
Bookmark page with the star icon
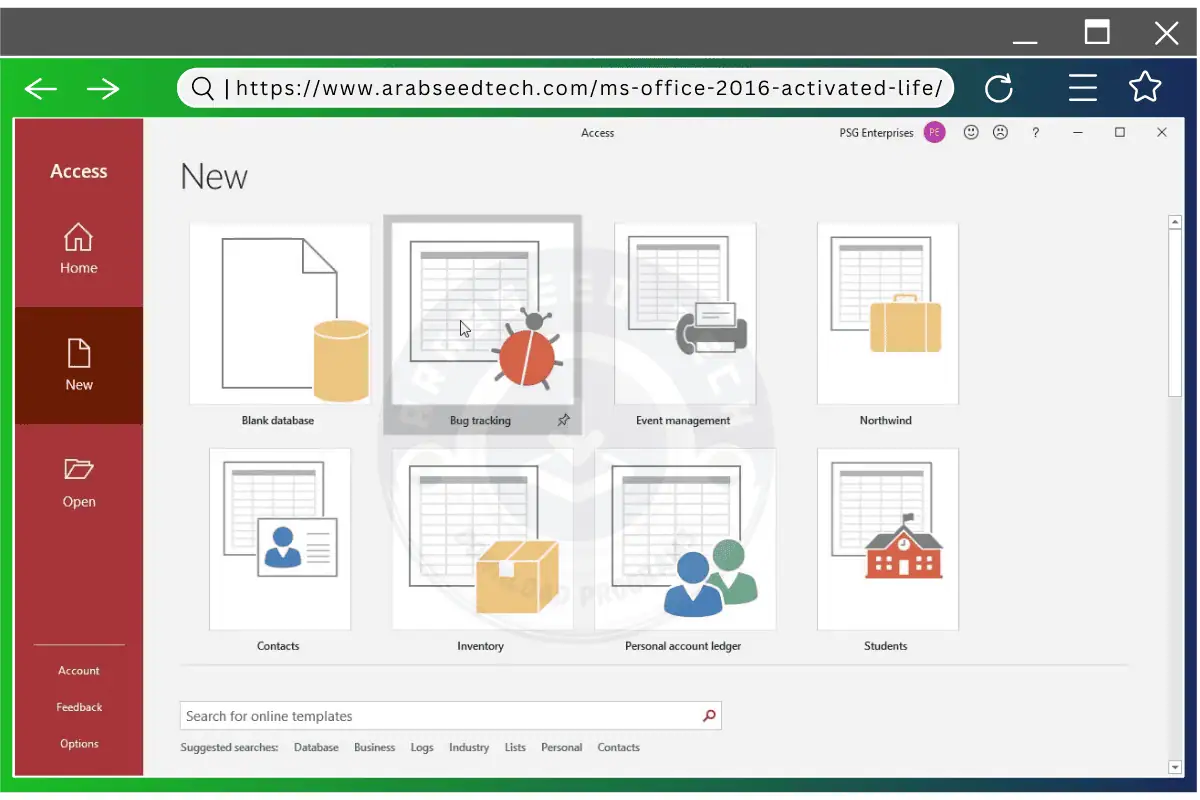1144,88
